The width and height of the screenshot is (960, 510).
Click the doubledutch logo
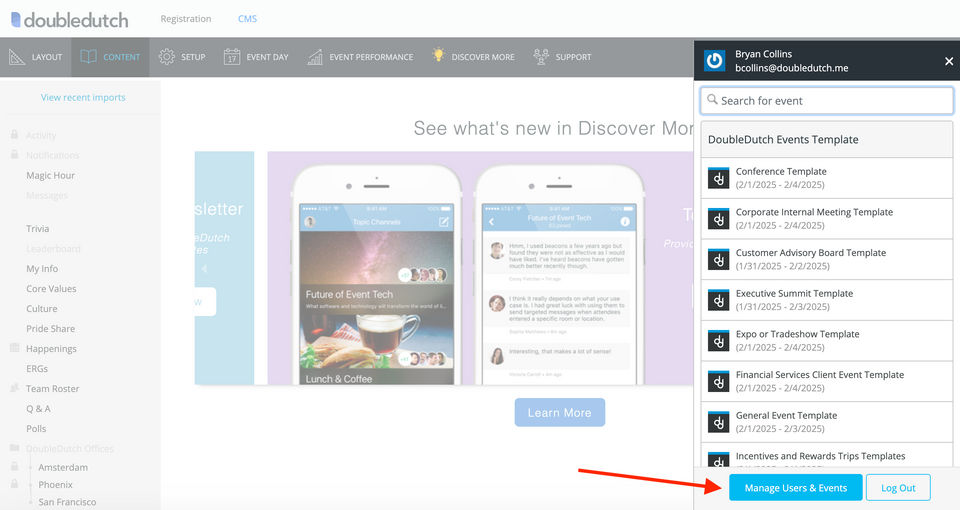70,20
